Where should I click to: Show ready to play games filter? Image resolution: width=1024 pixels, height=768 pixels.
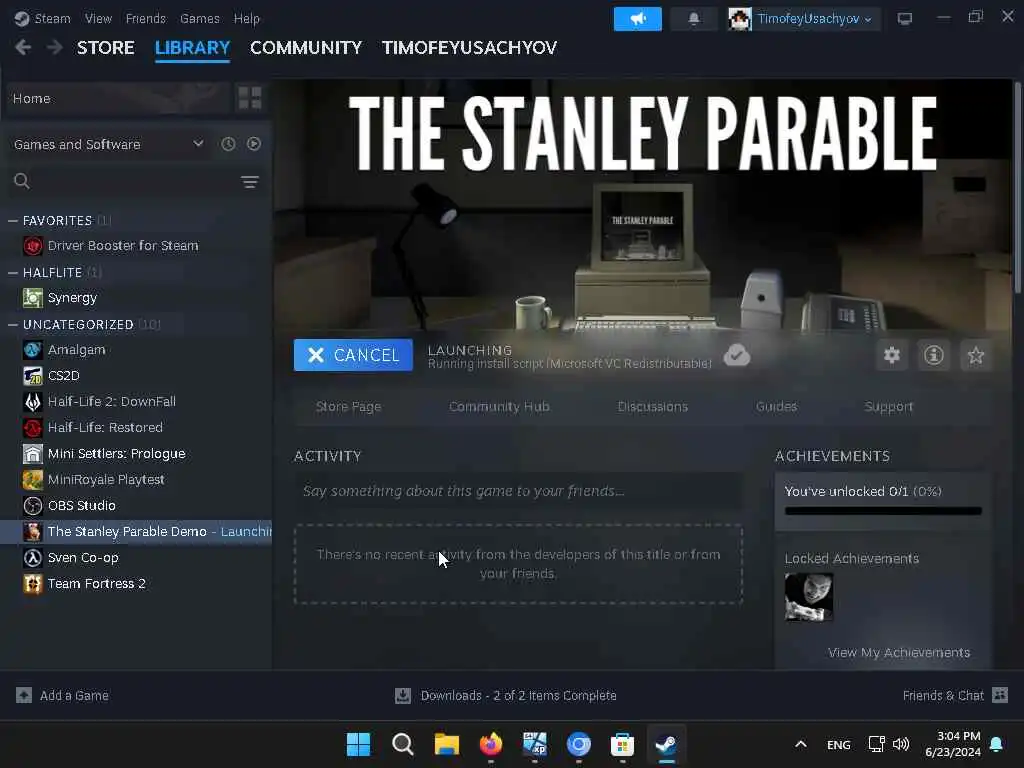tap(254, 144)
